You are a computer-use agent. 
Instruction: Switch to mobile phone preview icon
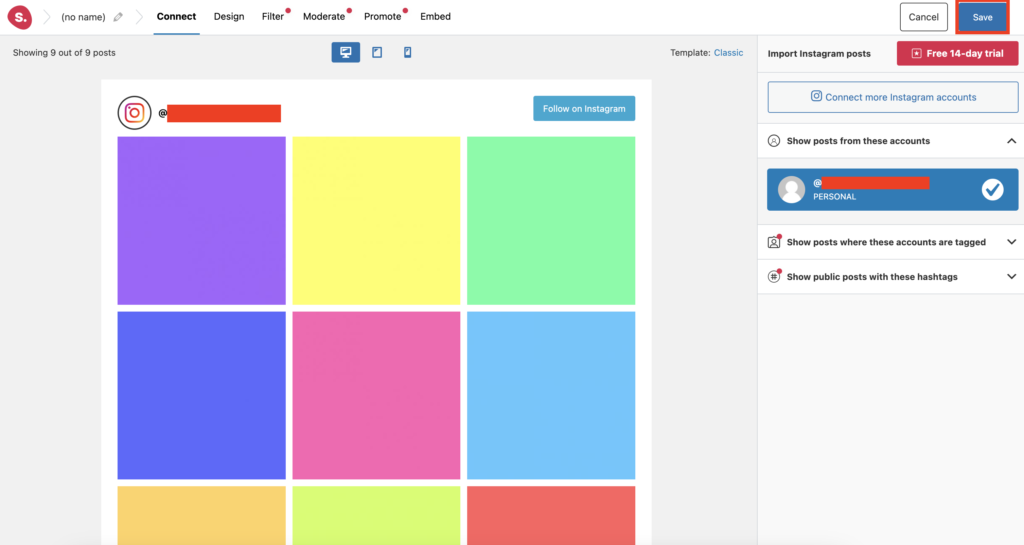407,53
